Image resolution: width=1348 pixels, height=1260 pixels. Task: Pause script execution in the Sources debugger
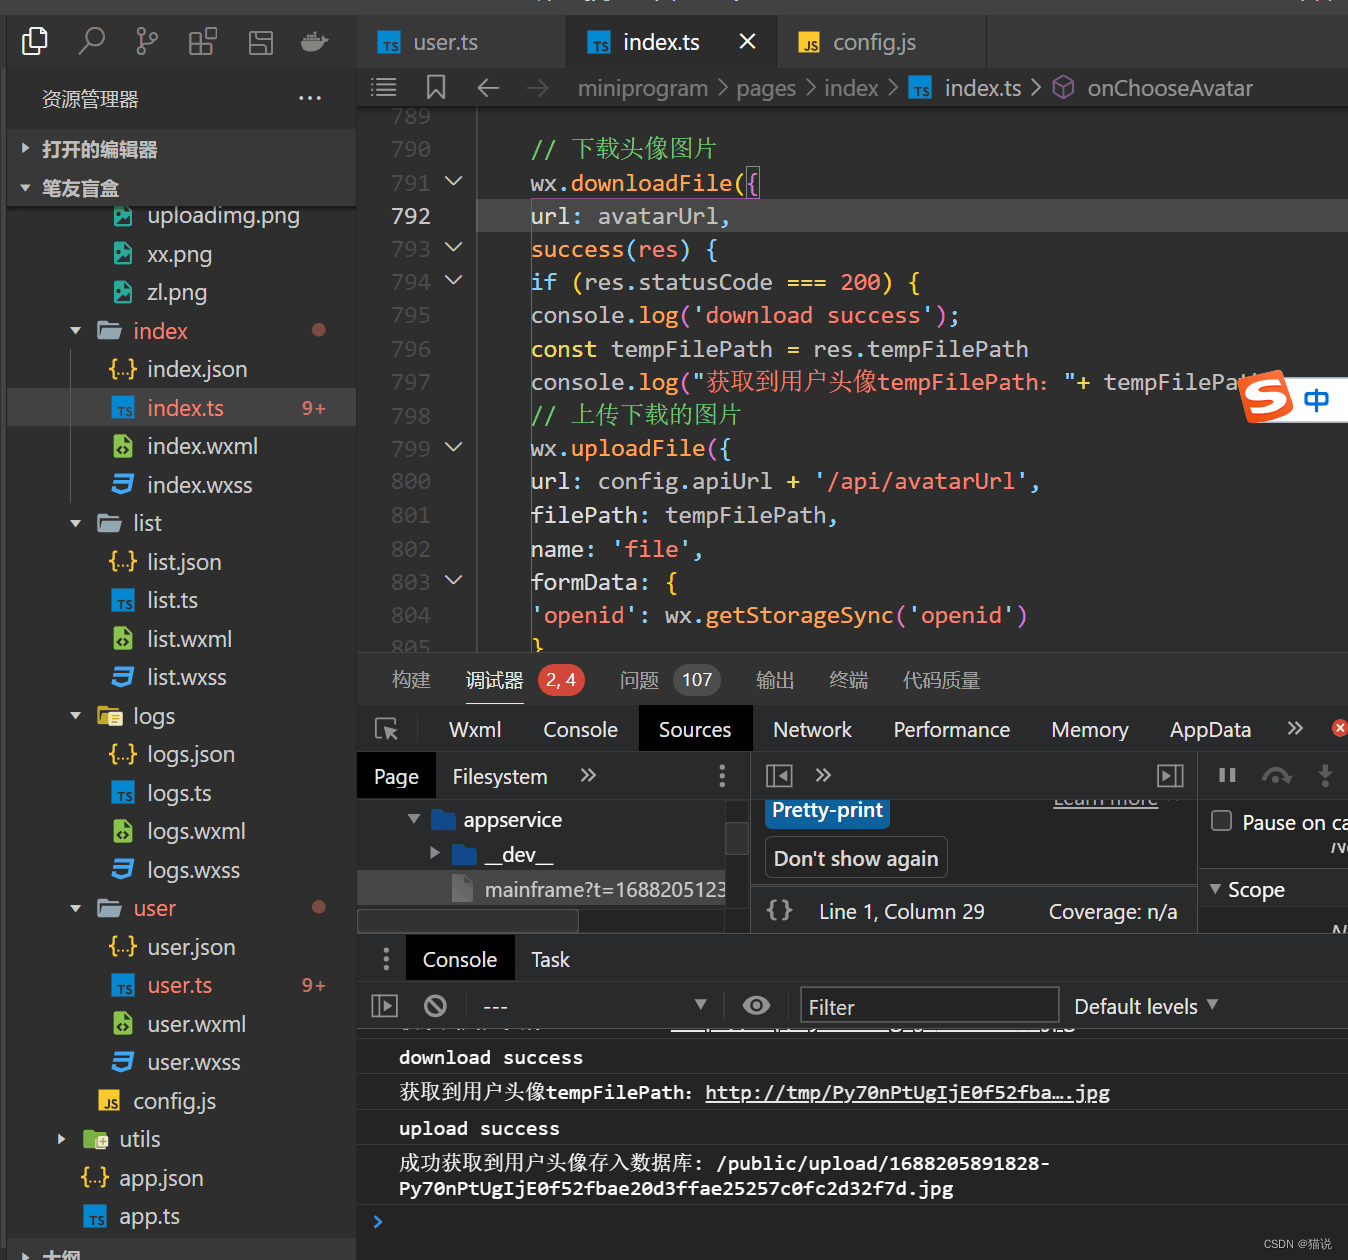coord(1227,775)
